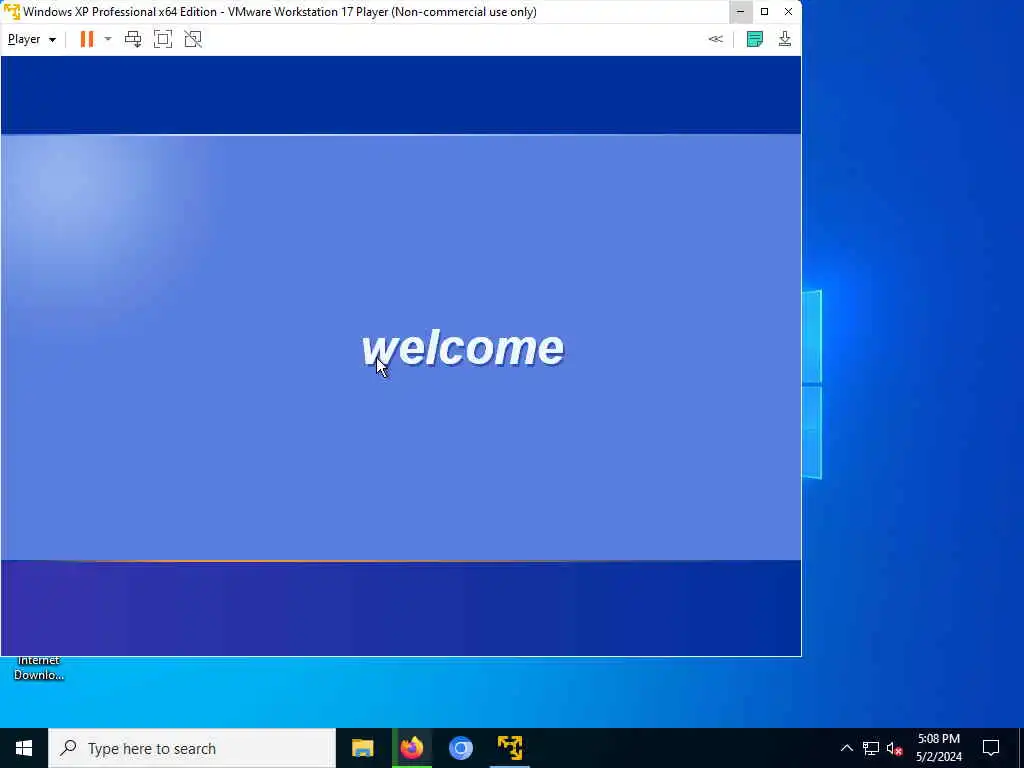
Task: Switch to VMware Player taskbar icon
Action: click(x=510, y=748)
